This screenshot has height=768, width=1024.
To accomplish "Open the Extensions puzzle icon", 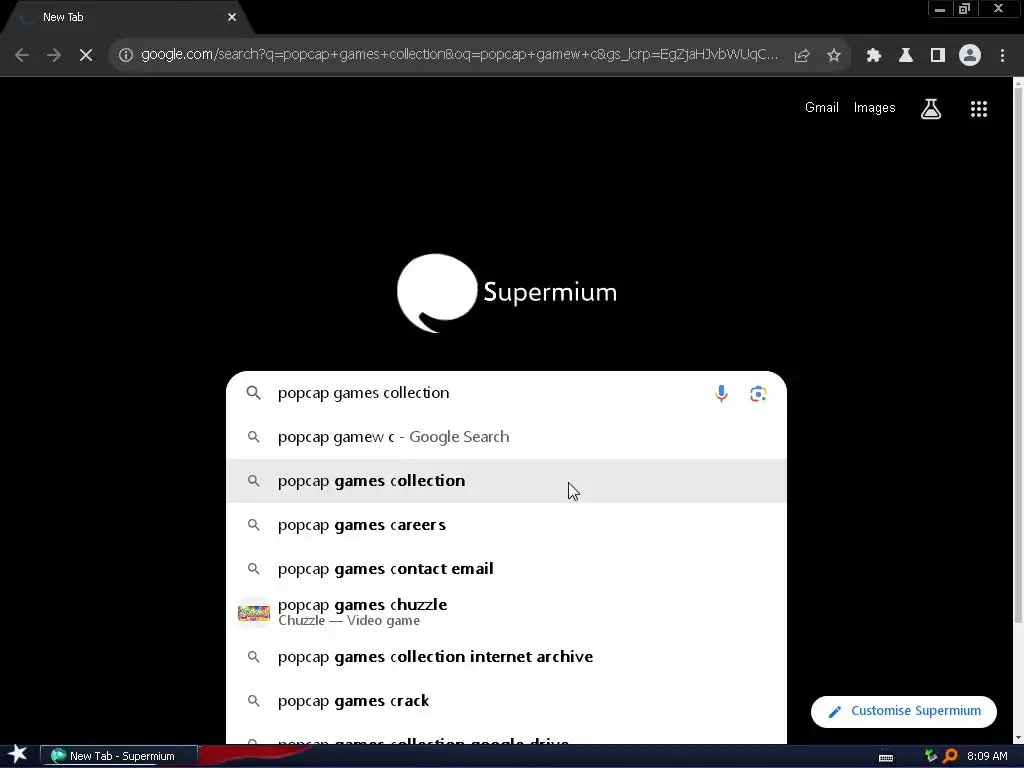I will pos(874,56).
